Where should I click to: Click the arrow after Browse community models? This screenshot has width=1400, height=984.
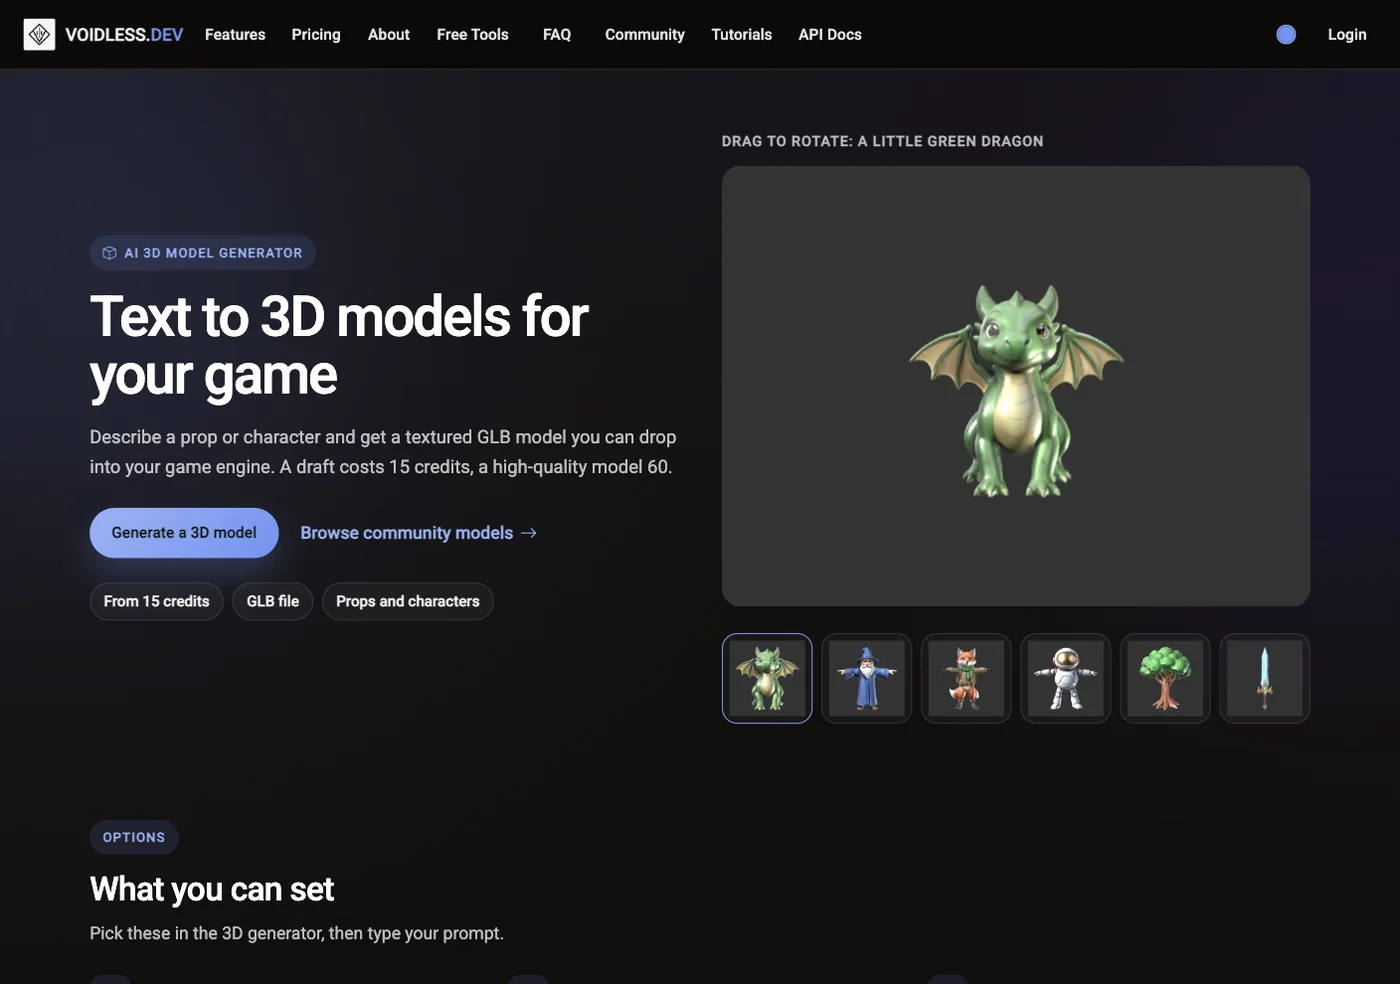(x=529, y=533)
